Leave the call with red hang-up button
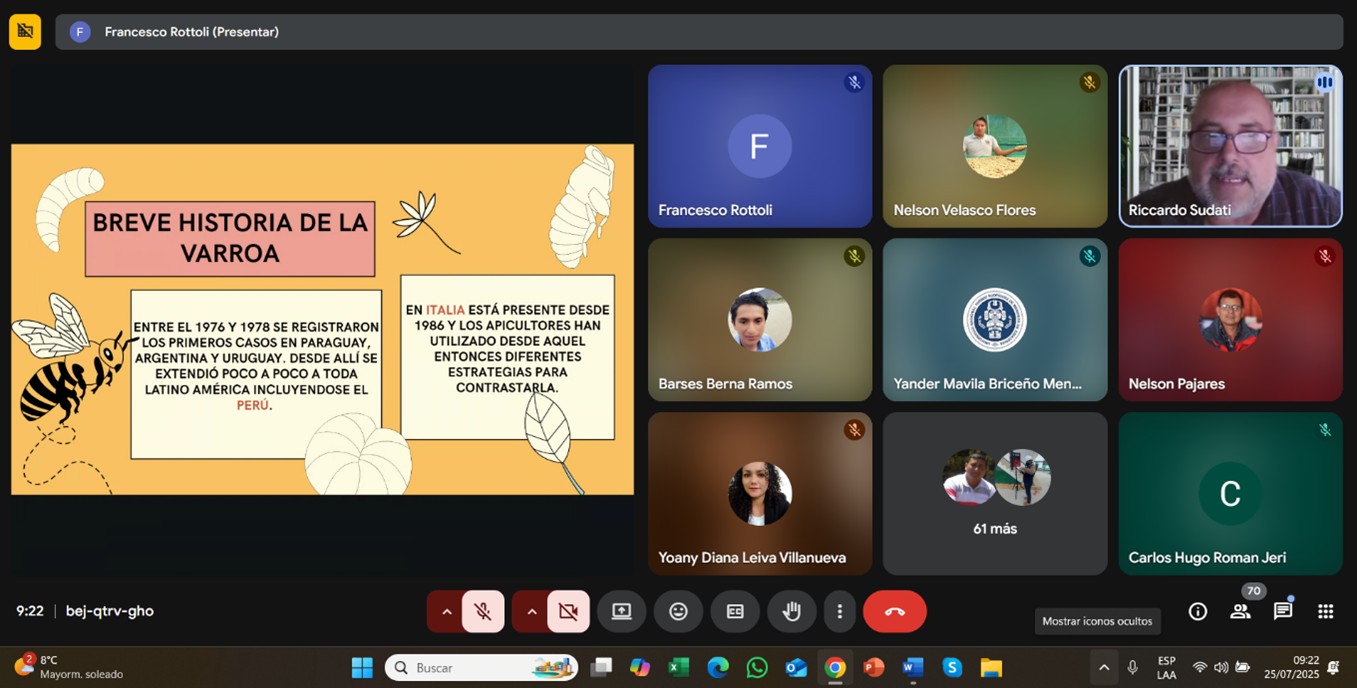1357x688 pixels. click(895, 612)
